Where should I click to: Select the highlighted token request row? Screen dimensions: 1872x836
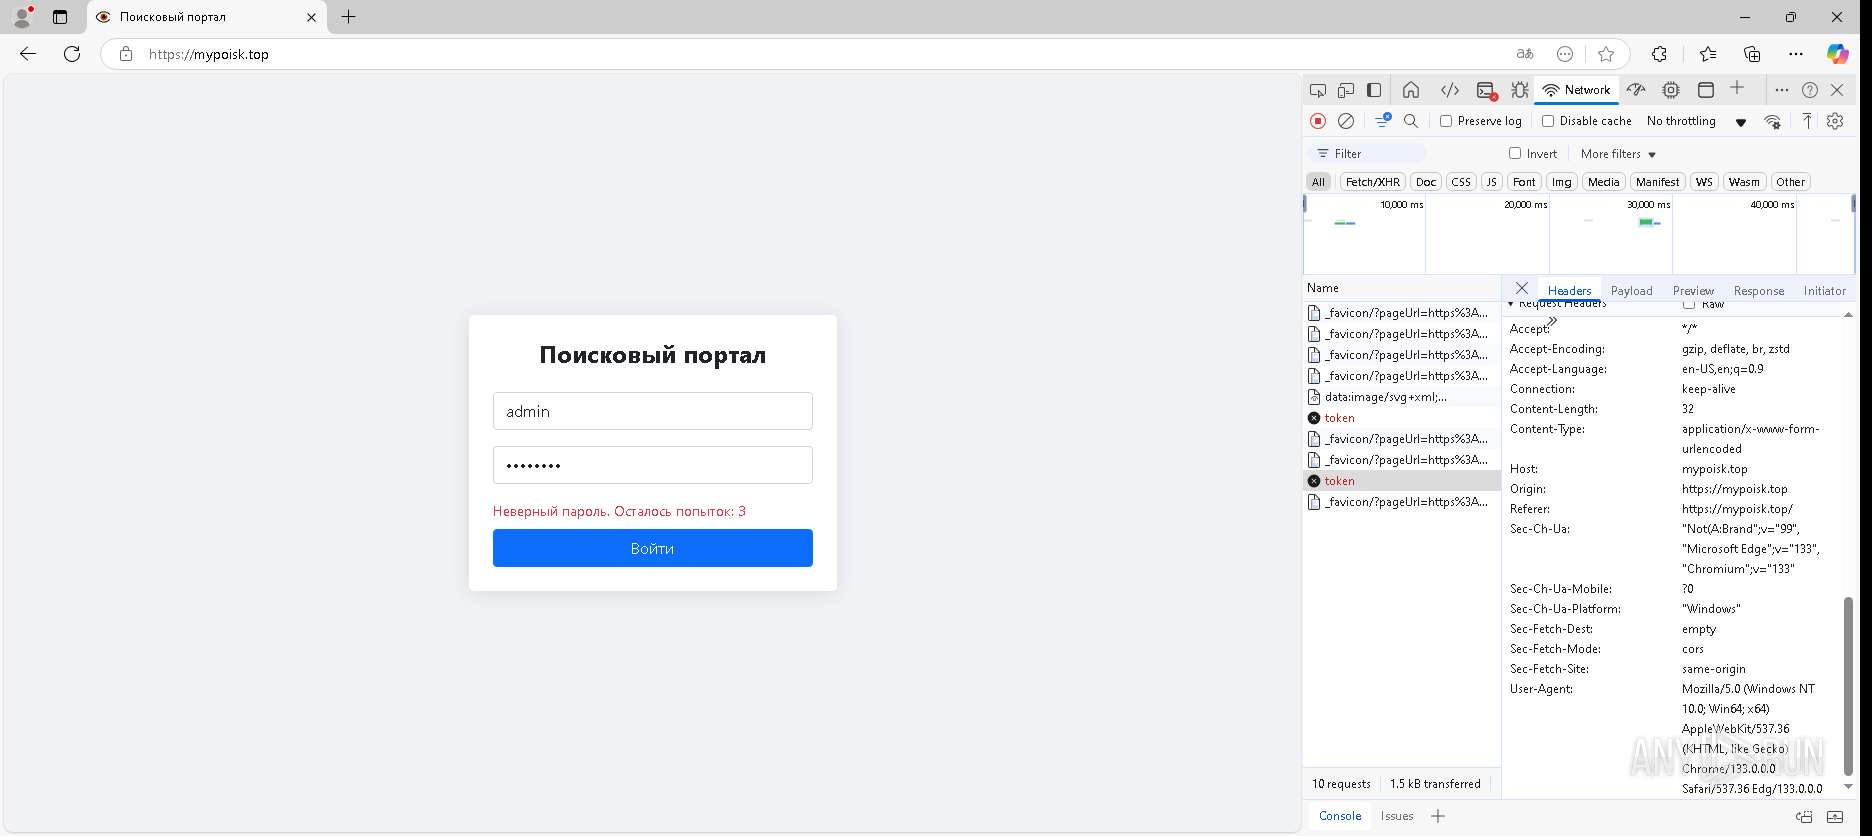[x=1402, y=481]
